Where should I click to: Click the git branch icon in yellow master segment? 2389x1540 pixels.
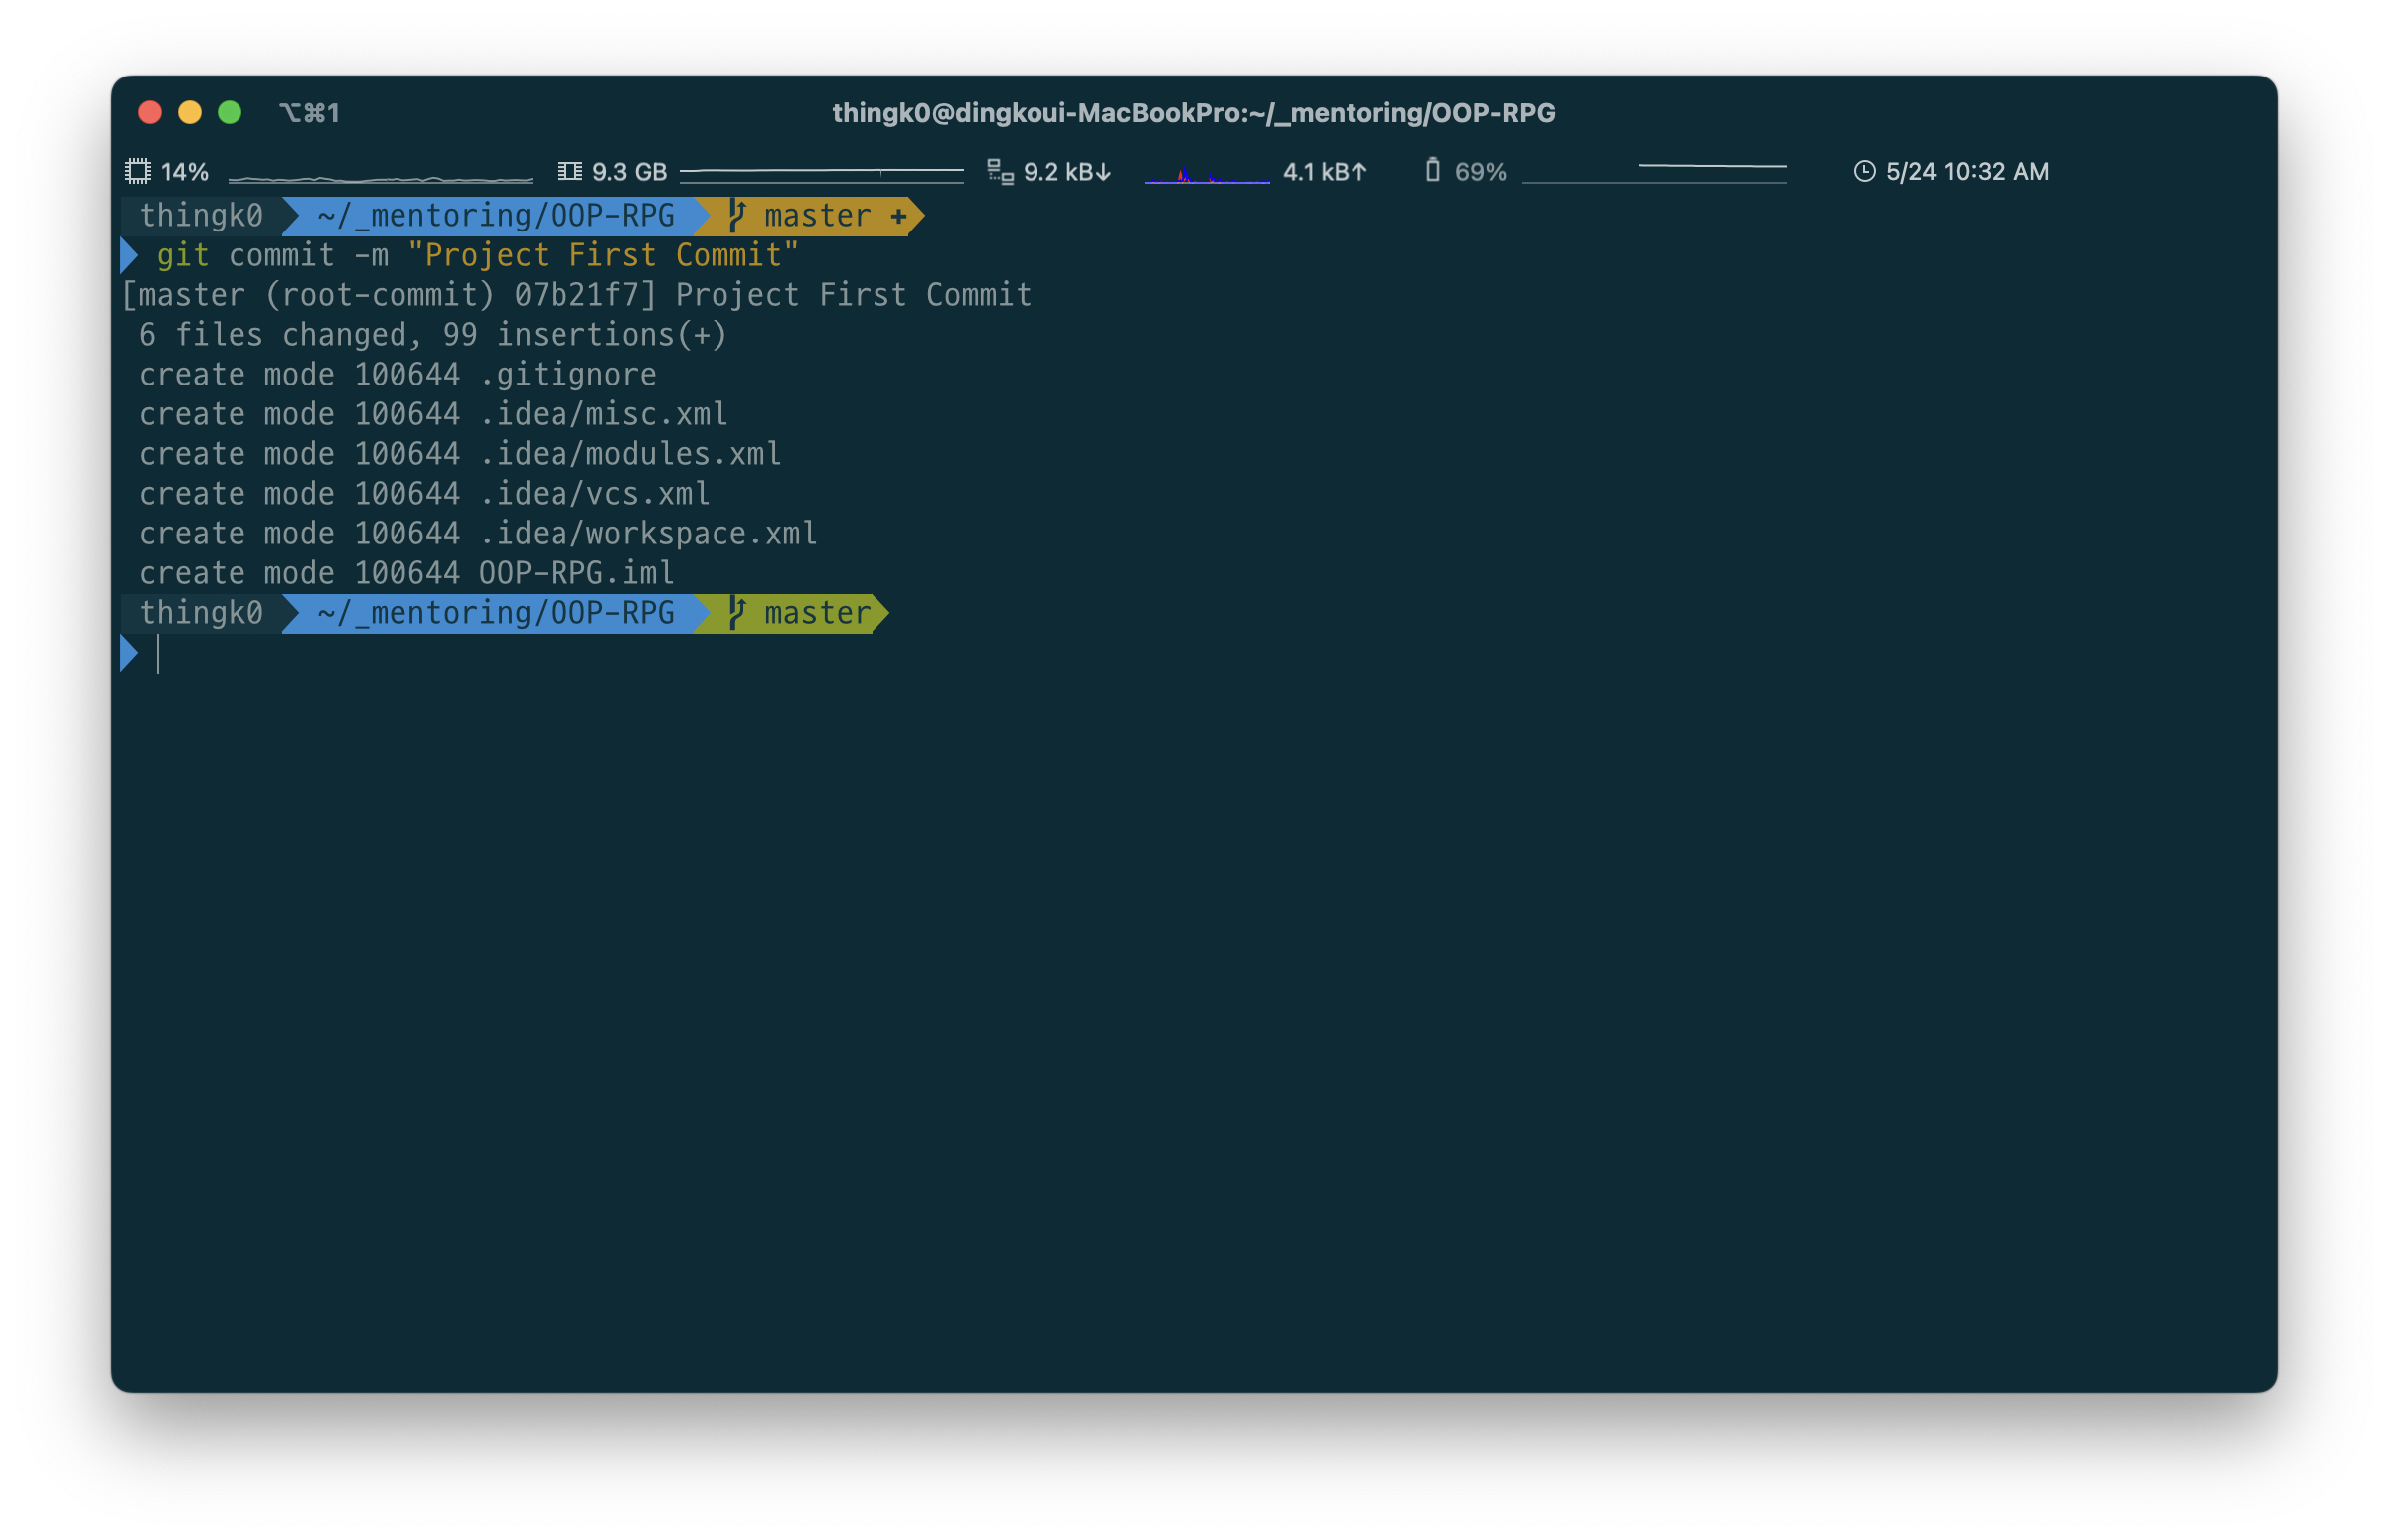pos(737,215)
